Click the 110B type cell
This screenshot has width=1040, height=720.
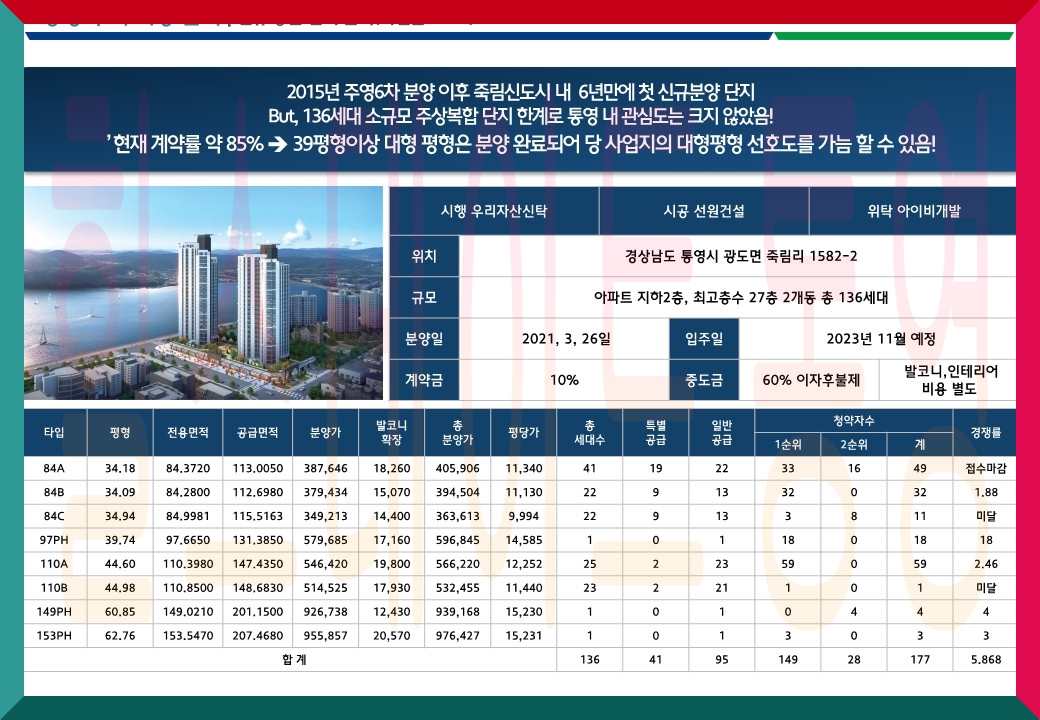(x=54, y=587)
